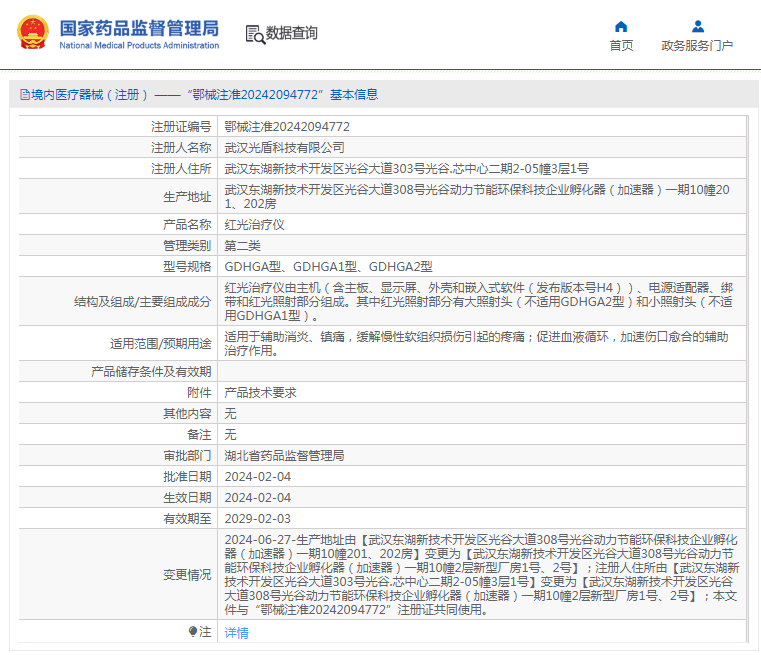Click National Medical Products Administration subtitle

click(x=139, y=45)
